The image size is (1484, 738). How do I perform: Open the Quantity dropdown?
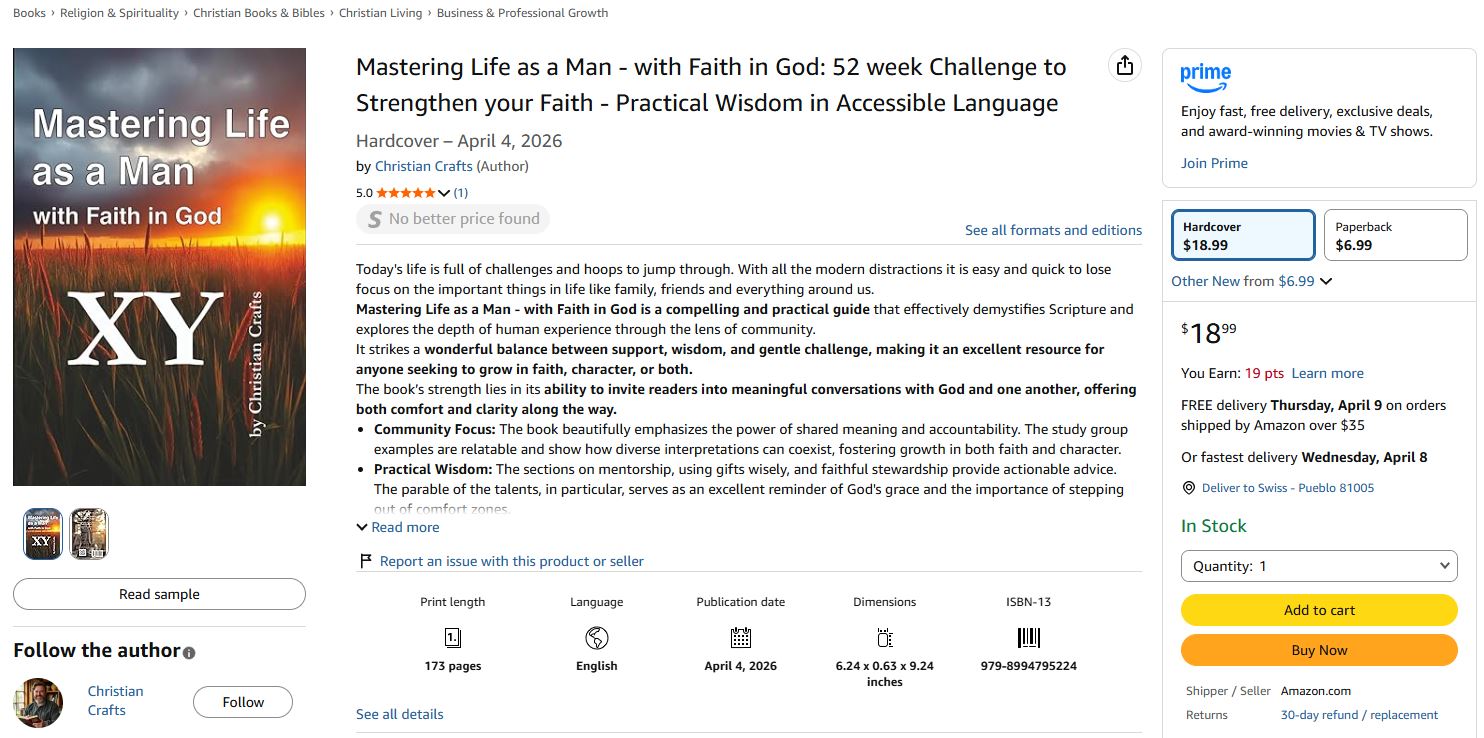[x=1319, y=566]
